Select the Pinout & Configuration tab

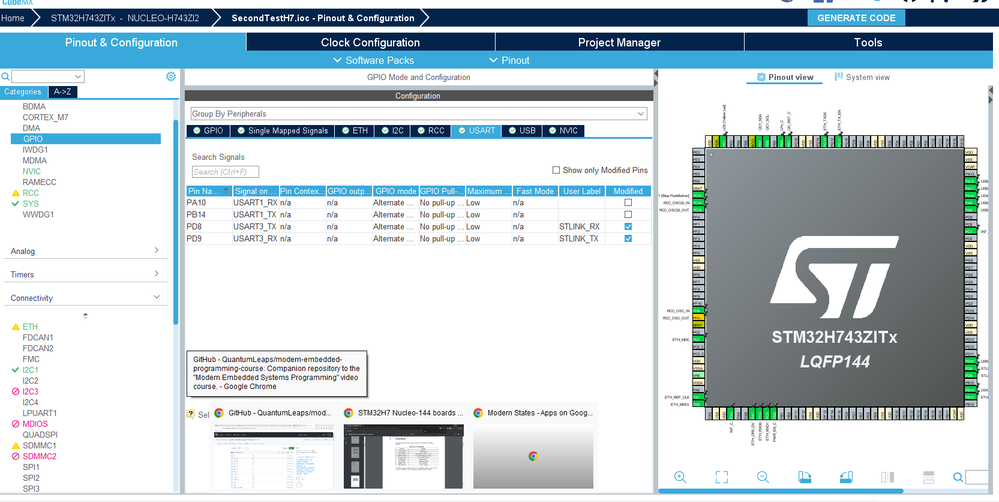pos(122,43)
